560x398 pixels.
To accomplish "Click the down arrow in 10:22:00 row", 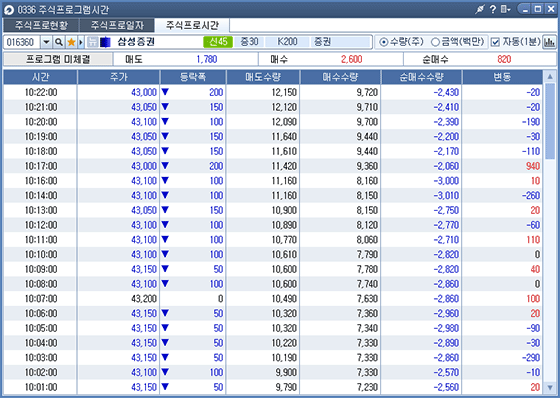I will coord(165,92).
